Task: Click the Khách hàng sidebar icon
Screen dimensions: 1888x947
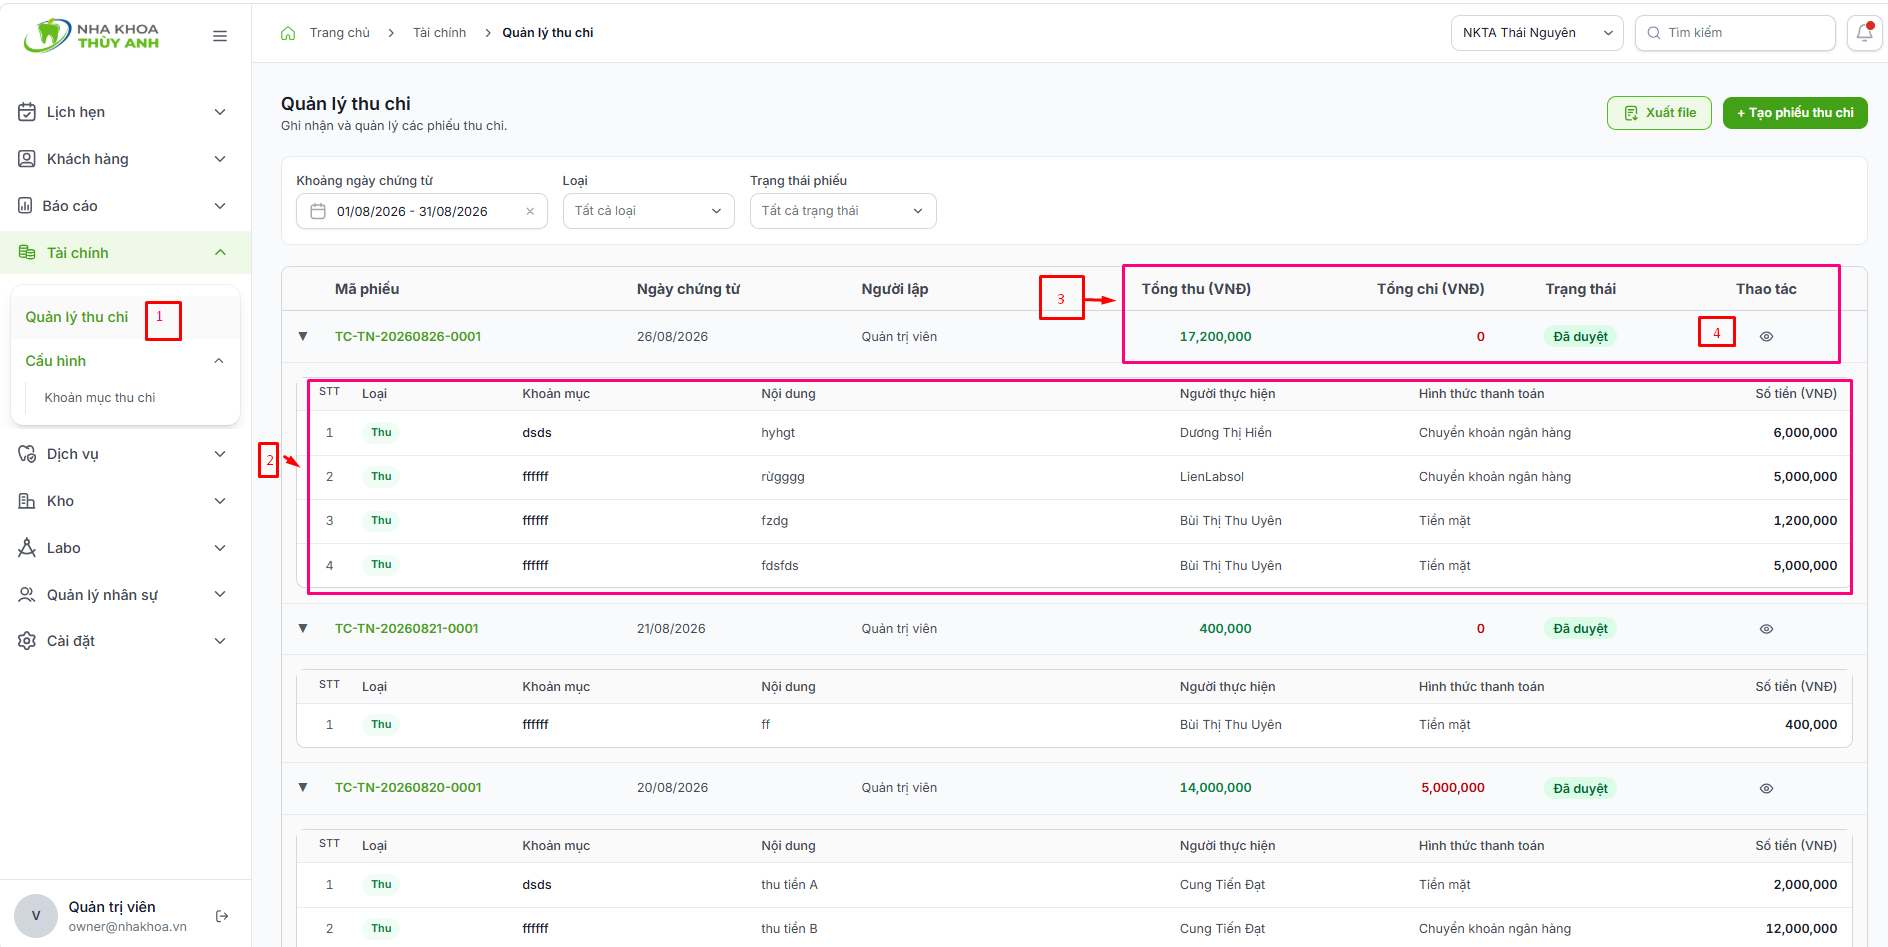Action: 27,159
